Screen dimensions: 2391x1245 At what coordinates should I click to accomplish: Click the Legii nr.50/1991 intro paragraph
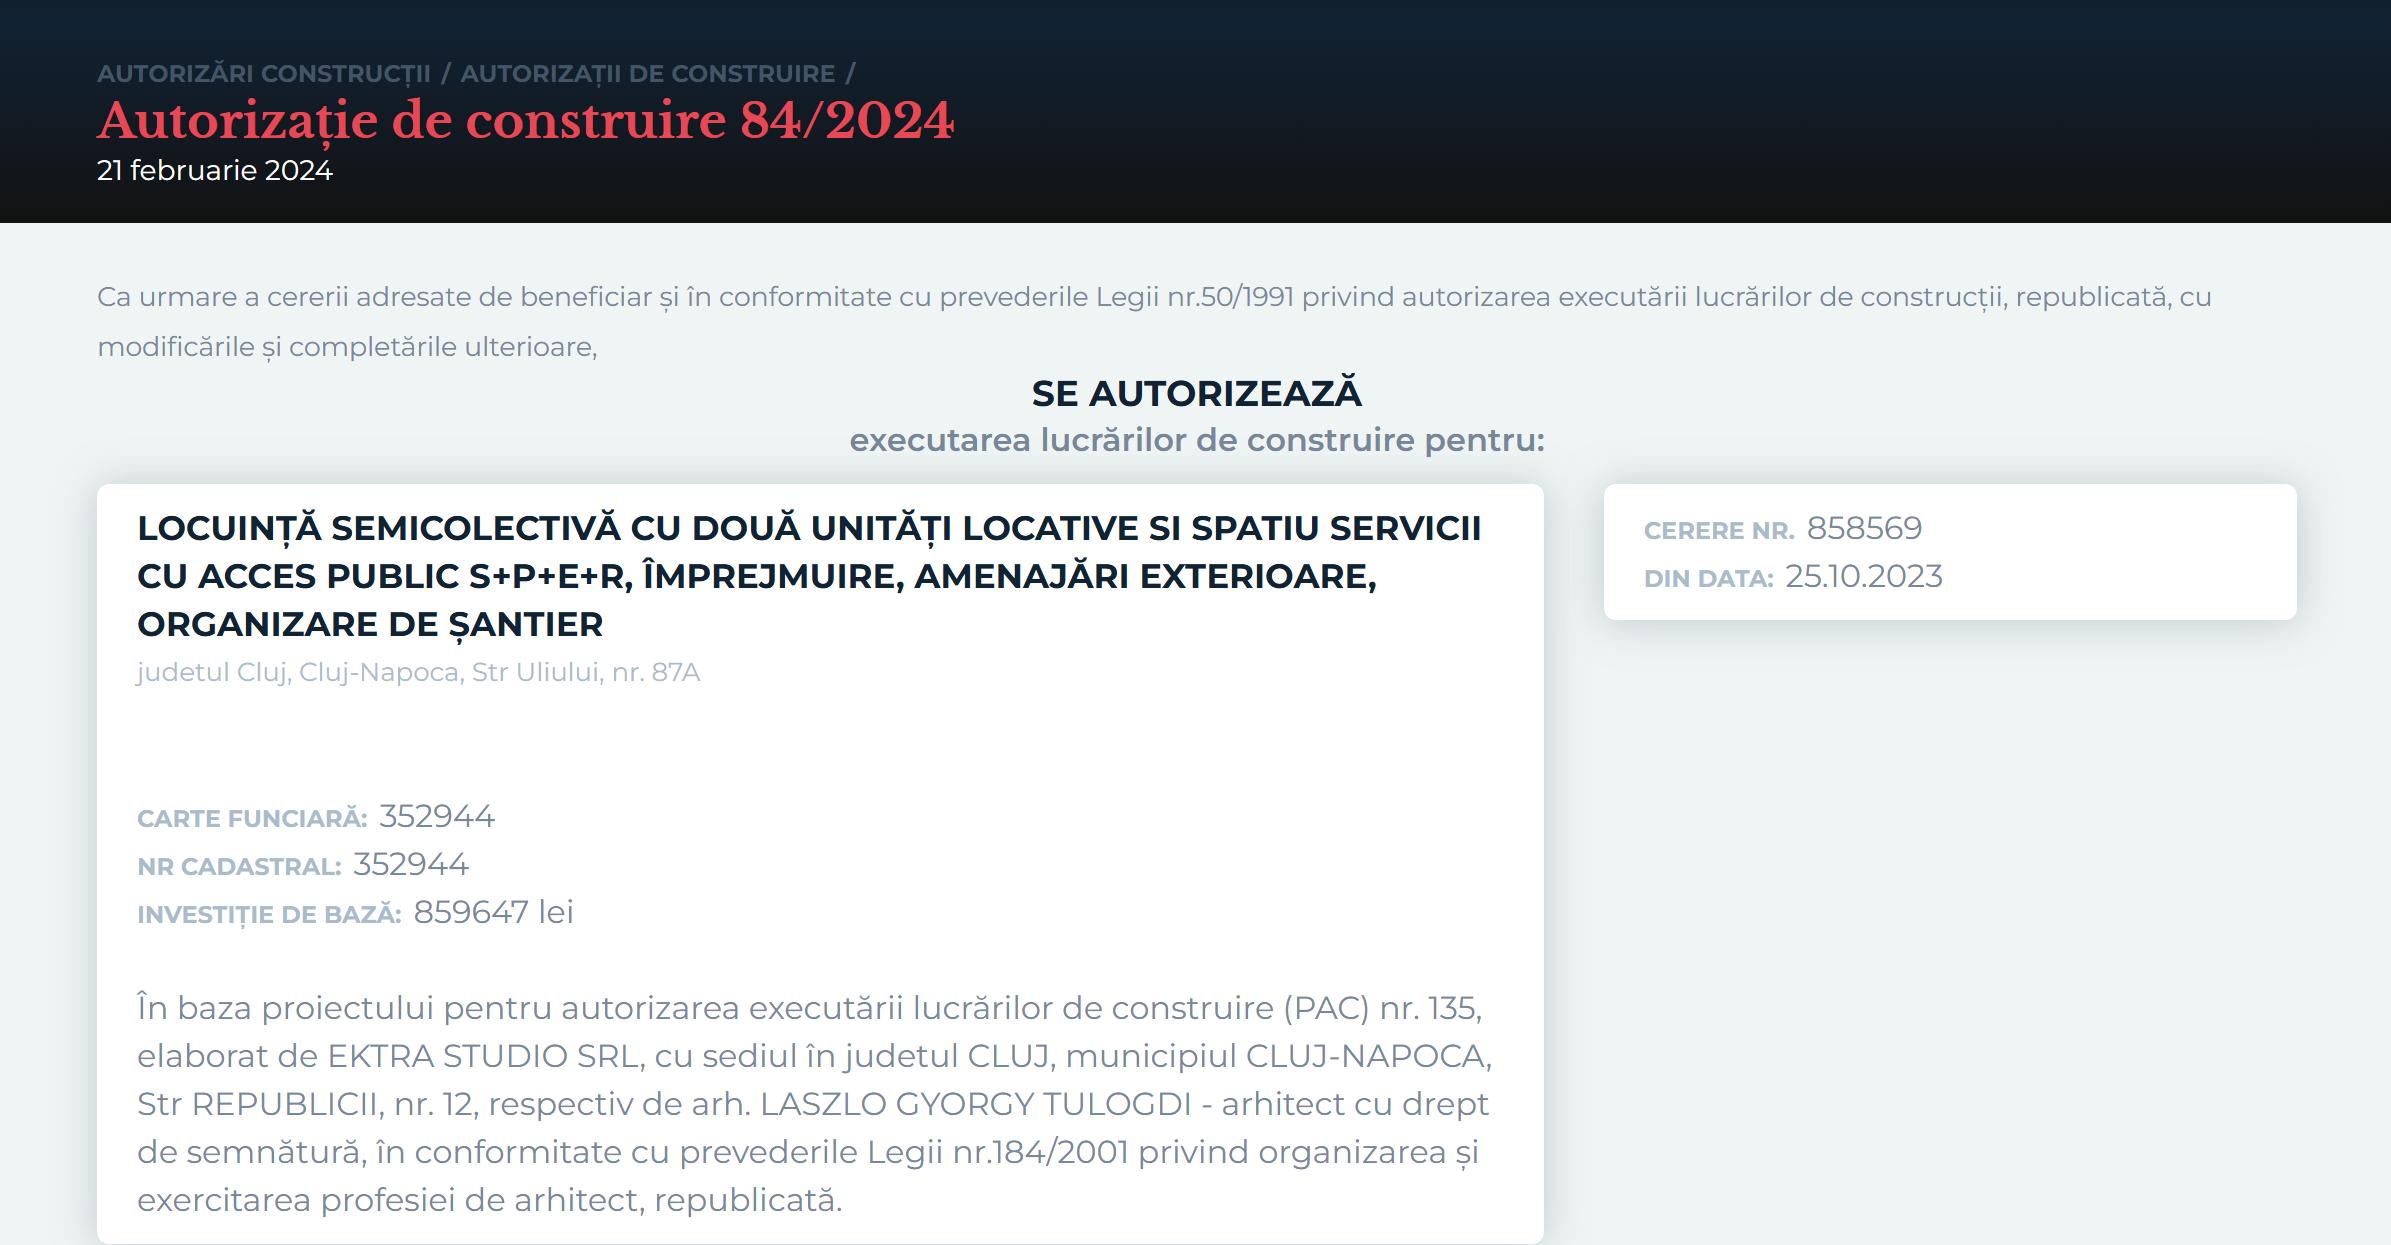[x=1153, y=321]
